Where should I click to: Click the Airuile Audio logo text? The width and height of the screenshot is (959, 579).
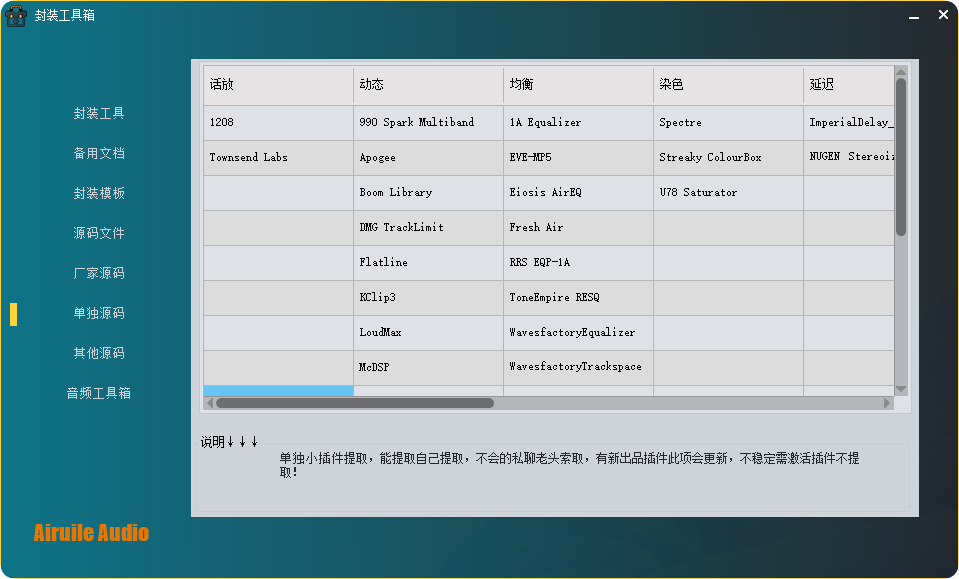[91, 533]
